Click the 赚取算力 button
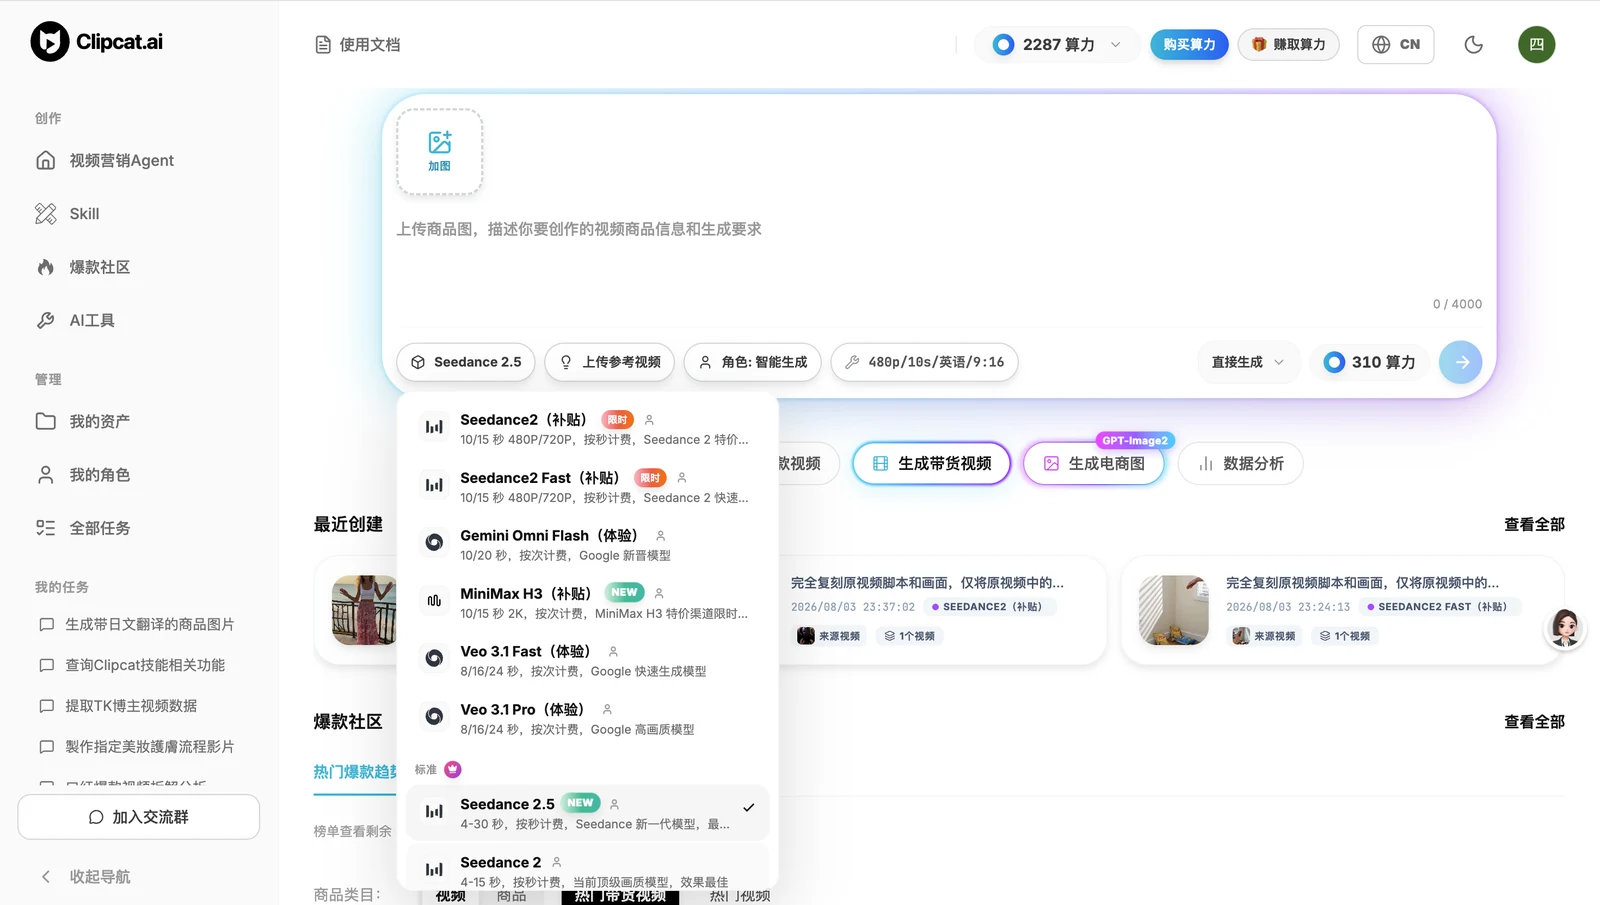This screenshot has width=1600, height=905. tap(1289, 45)
